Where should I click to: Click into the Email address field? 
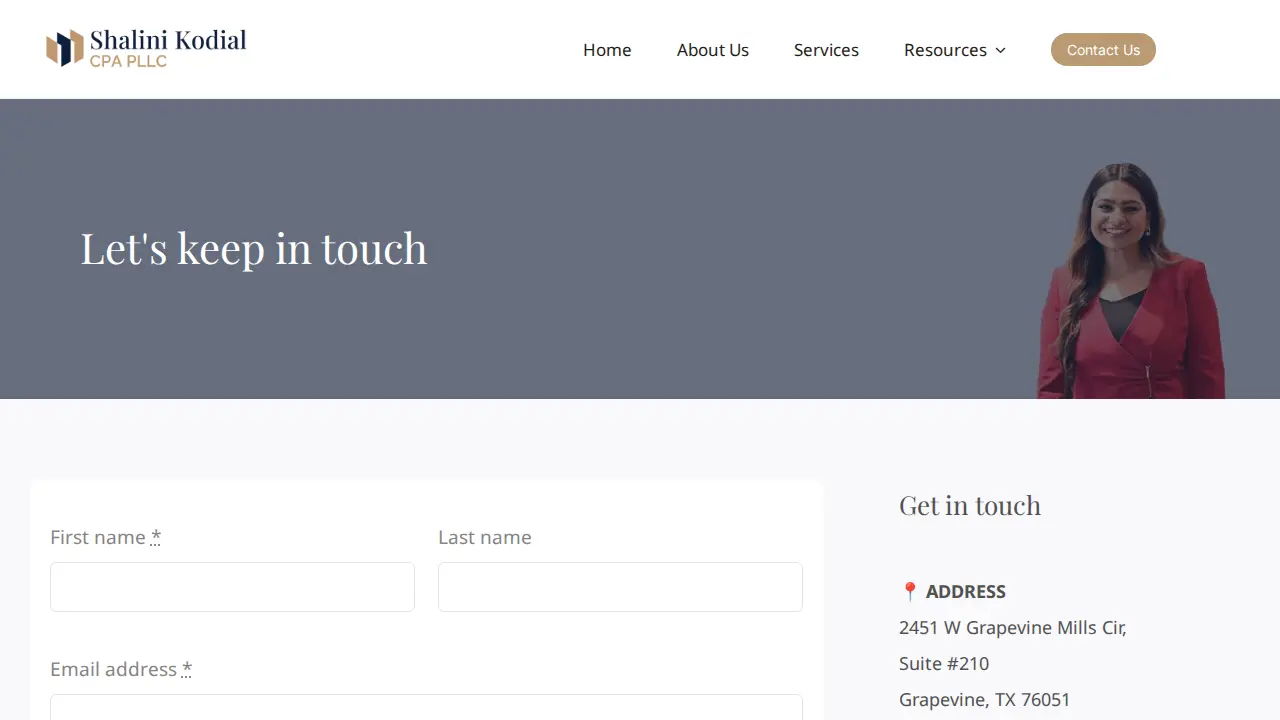click(426, 707)
